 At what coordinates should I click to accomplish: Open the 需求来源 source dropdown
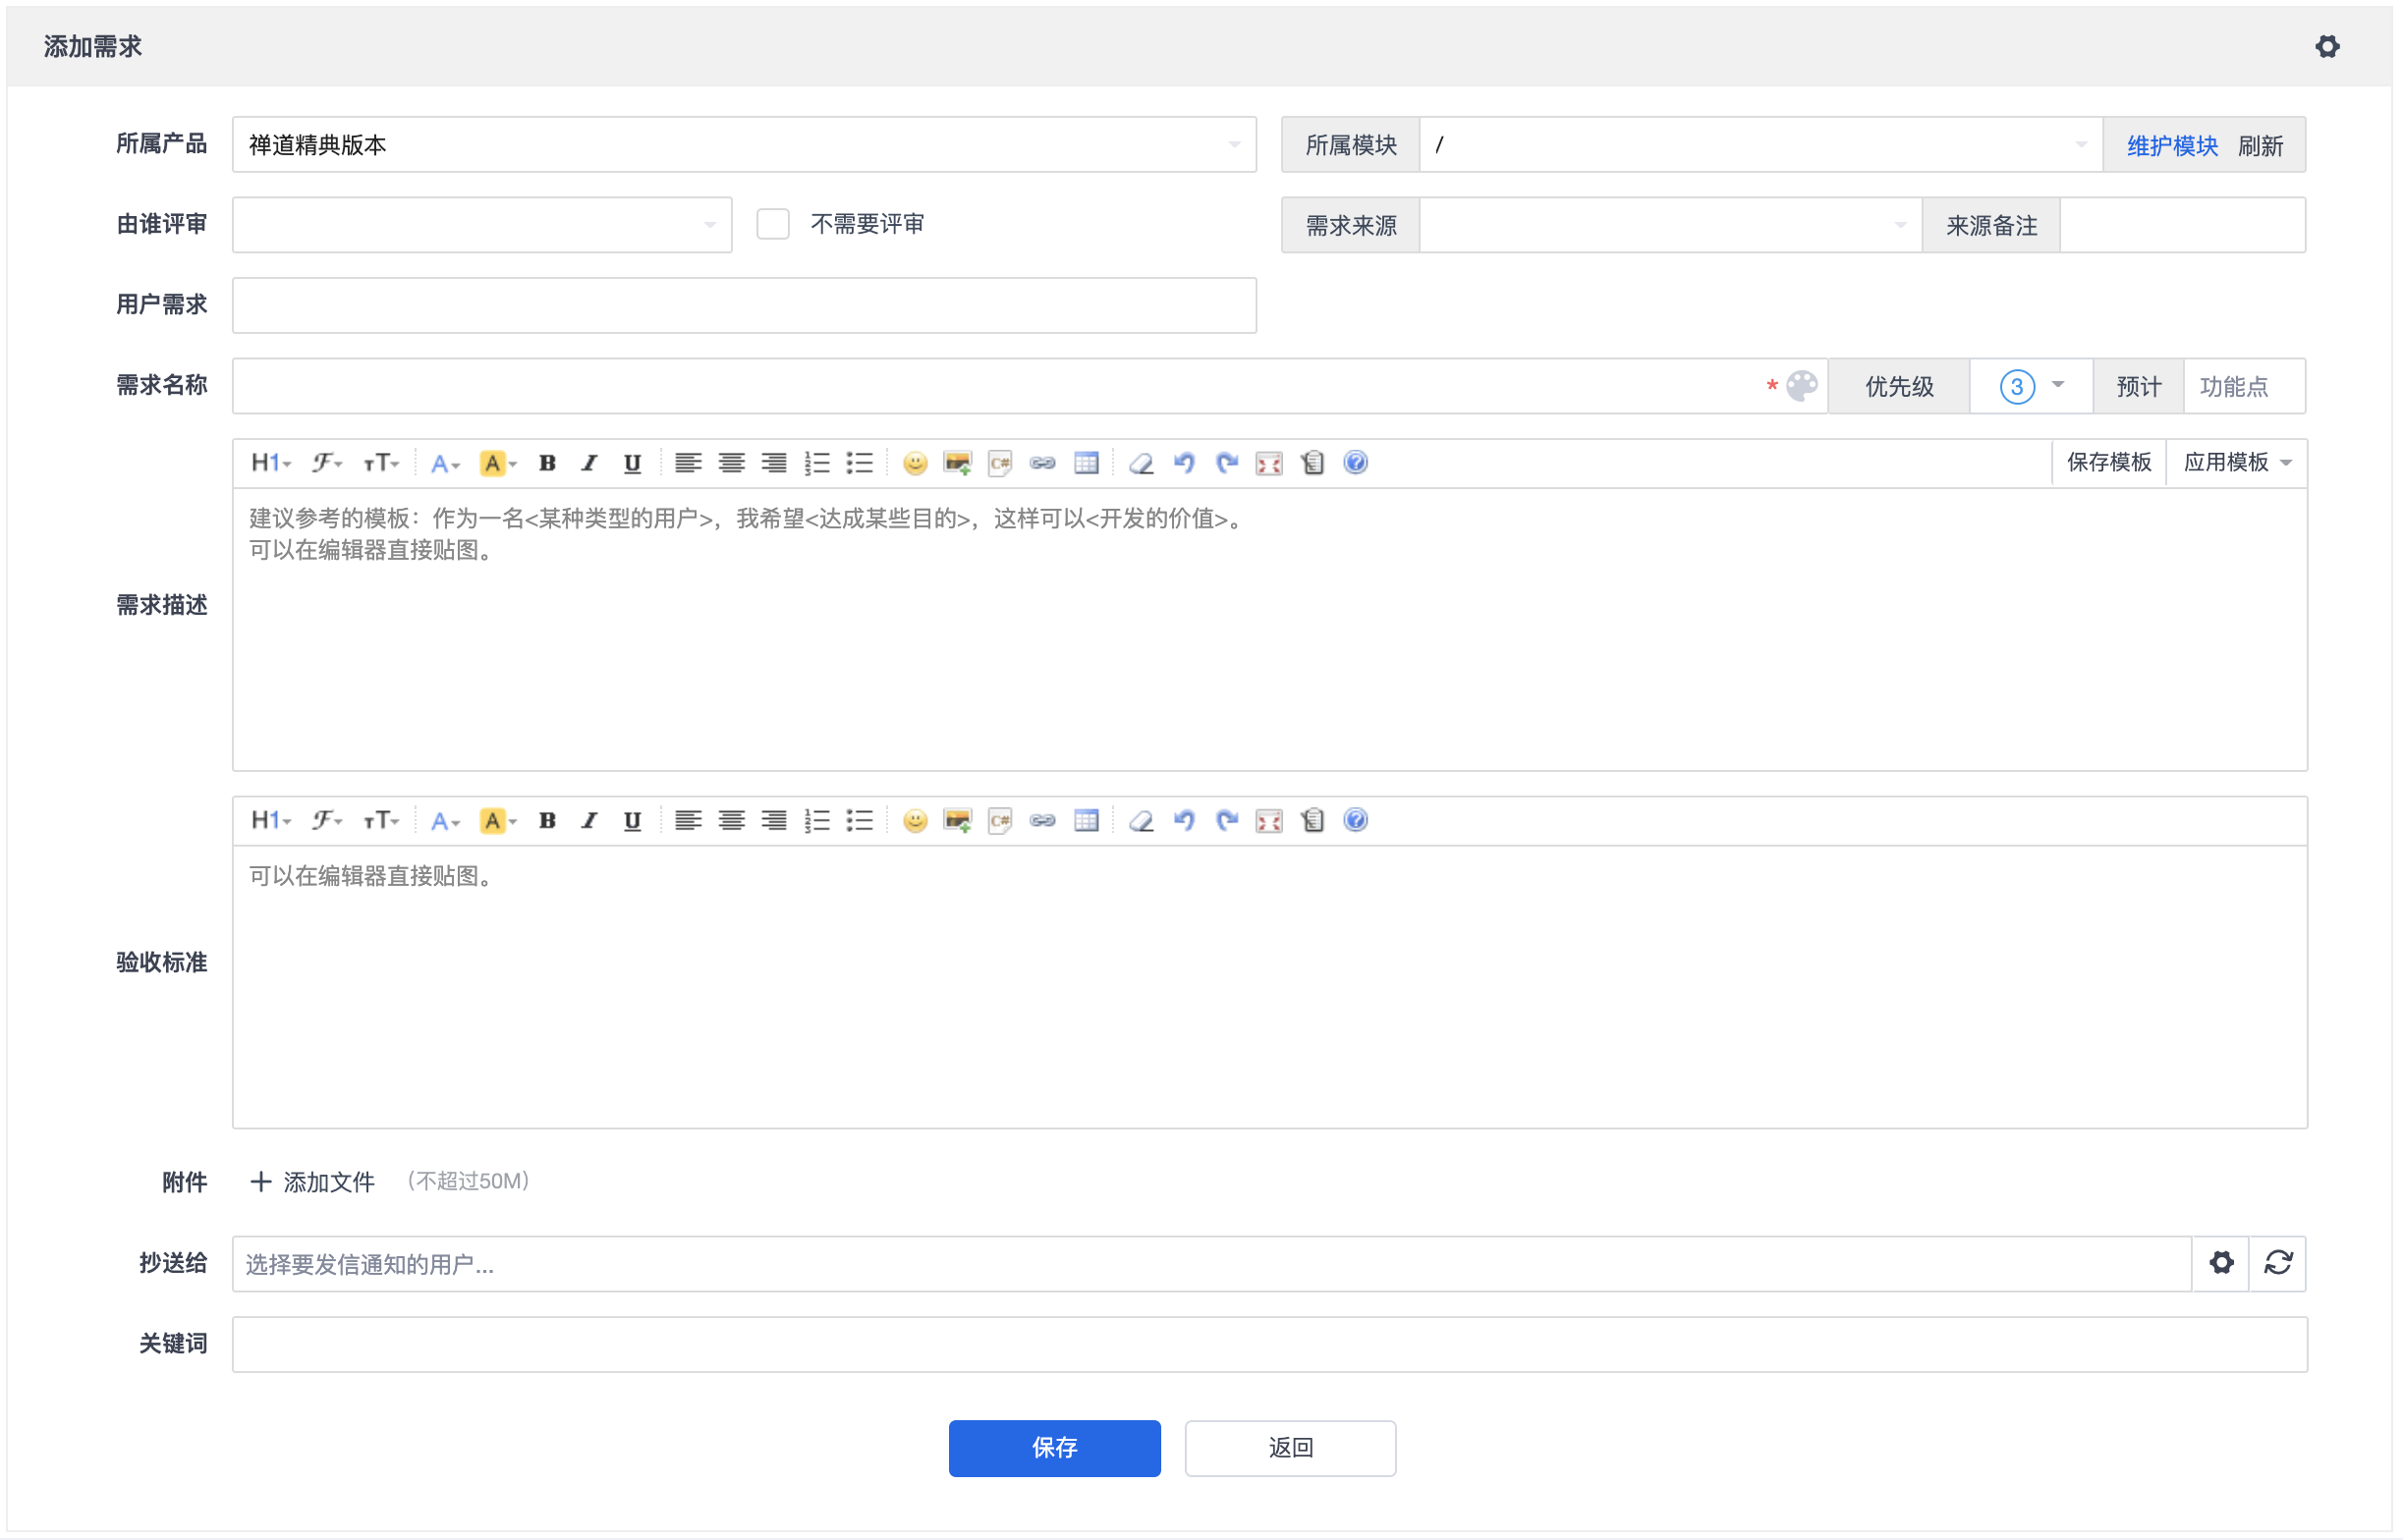(x=1669, y=226)
